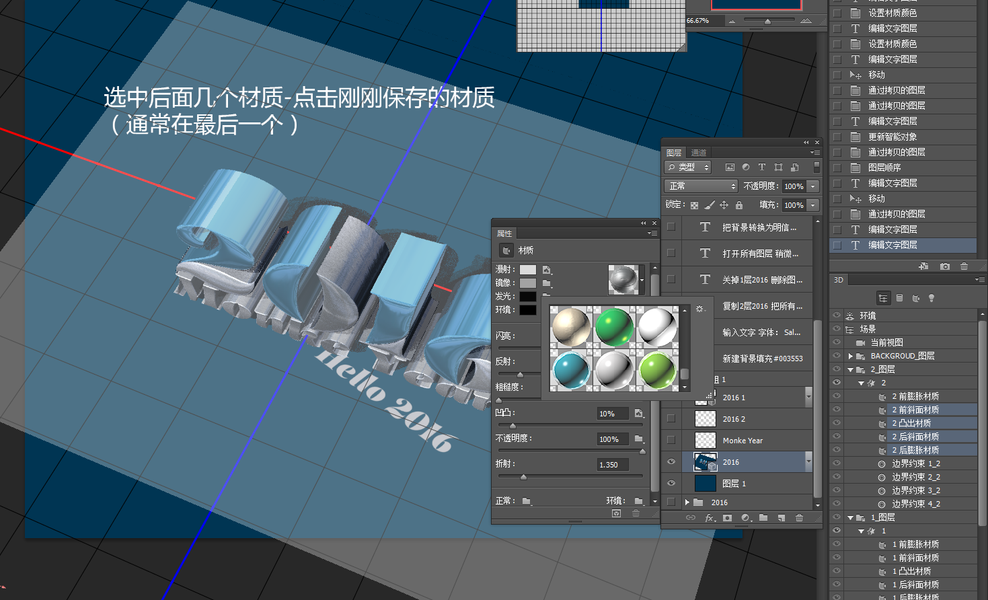Filter layers by shape layer icon

tap(778, 167)
